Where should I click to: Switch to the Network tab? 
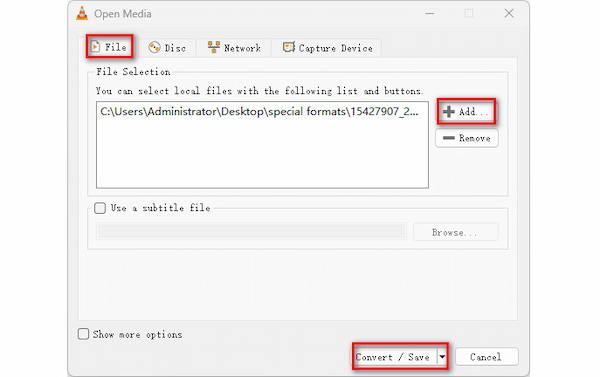pos(234,48)
